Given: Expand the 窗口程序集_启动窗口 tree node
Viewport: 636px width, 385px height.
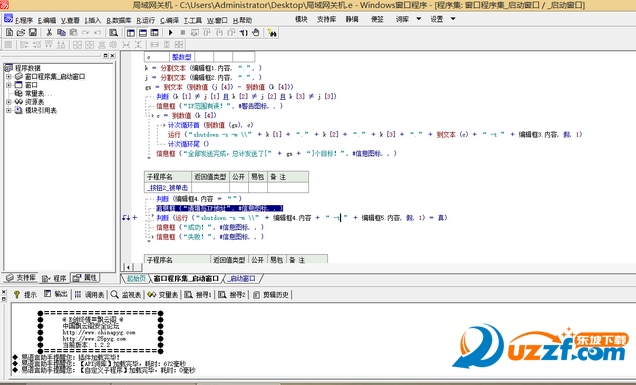Looking at the screenshot, I should 9,76.
